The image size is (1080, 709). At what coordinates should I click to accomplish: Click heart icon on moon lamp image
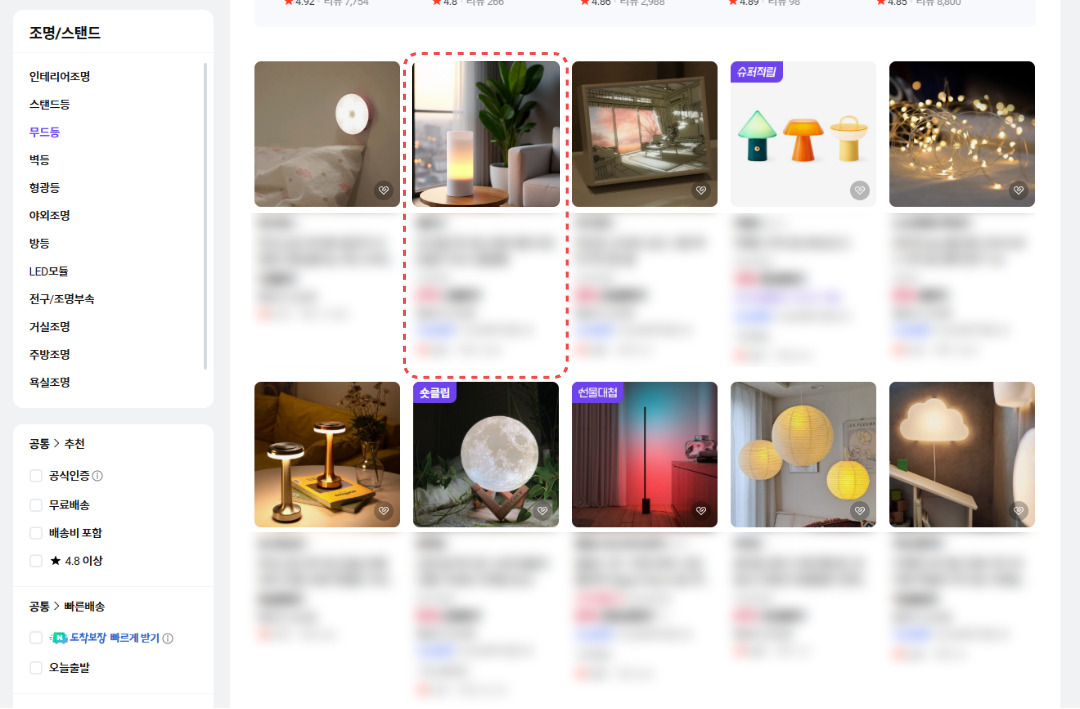[543, 511]
